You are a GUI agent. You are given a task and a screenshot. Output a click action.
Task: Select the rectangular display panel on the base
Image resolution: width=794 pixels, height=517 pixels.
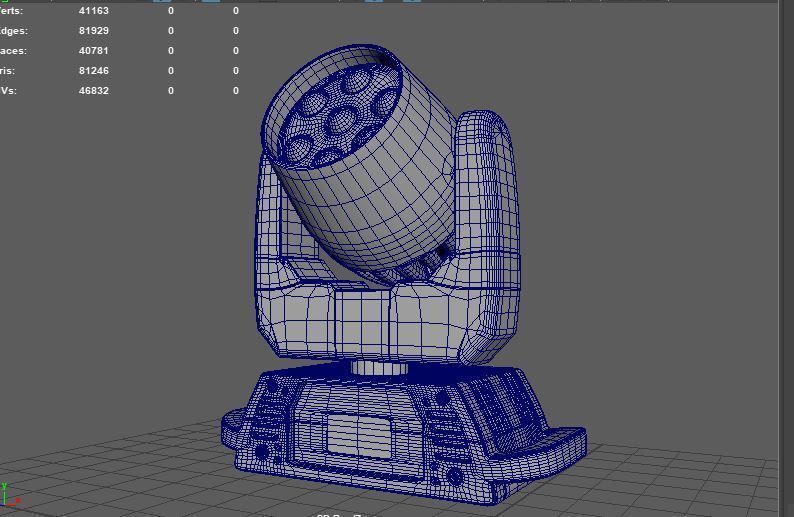point(359,435)
